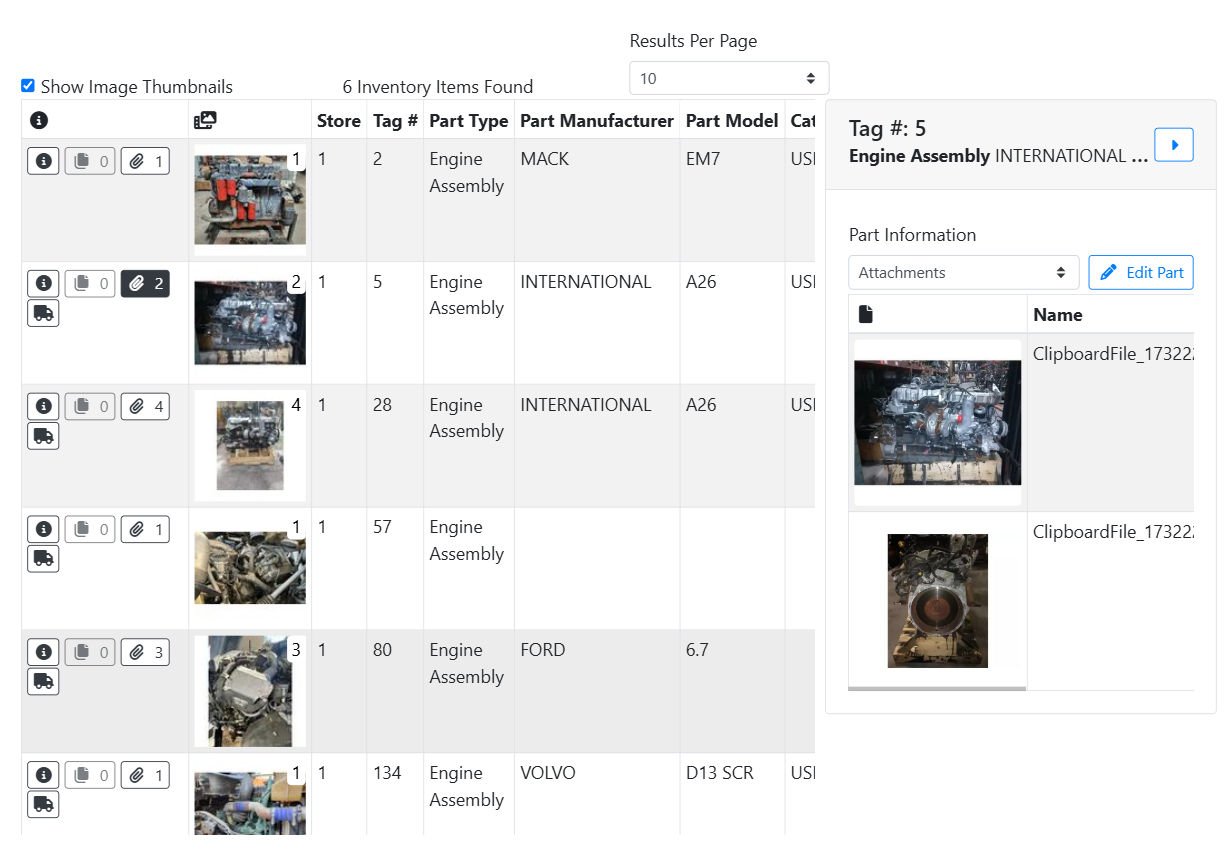Open MACK EM7 engine thumbnail
The width and height of the screenshot is (1231, 849).
[x=250, y=200]
